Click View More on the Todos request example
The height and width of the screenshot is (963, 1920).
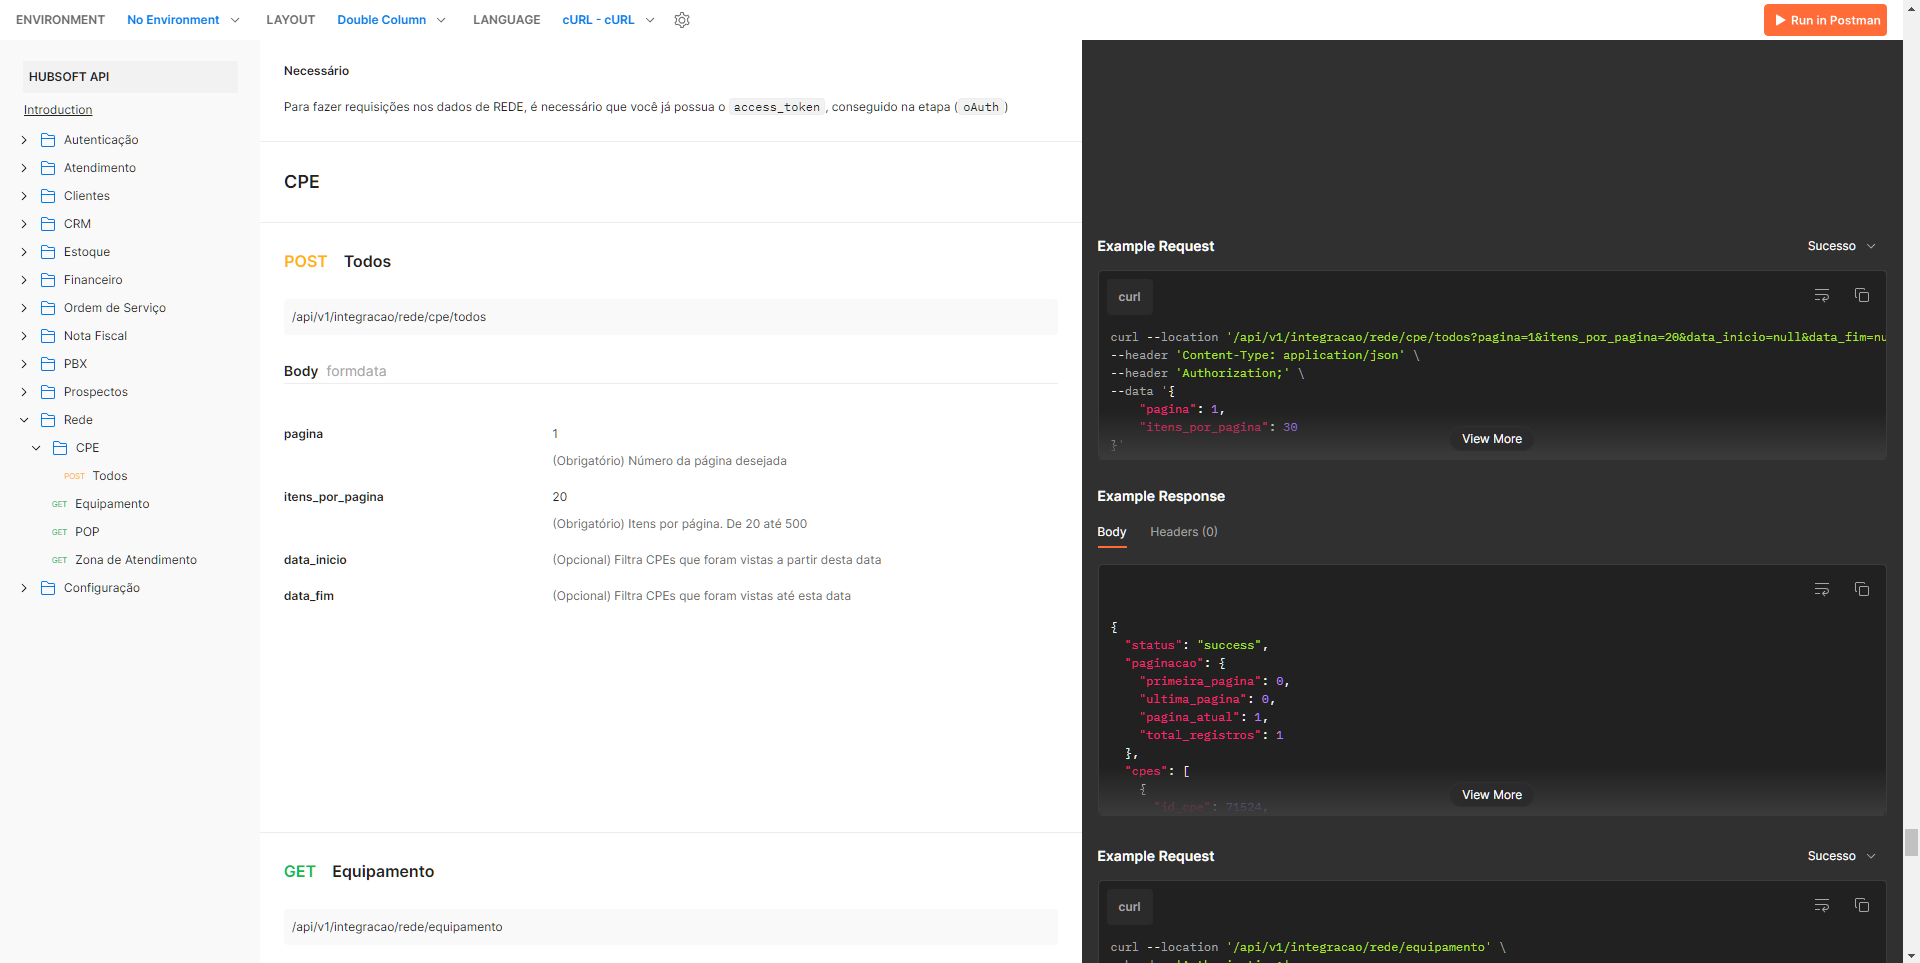[x=1492, y=439]
